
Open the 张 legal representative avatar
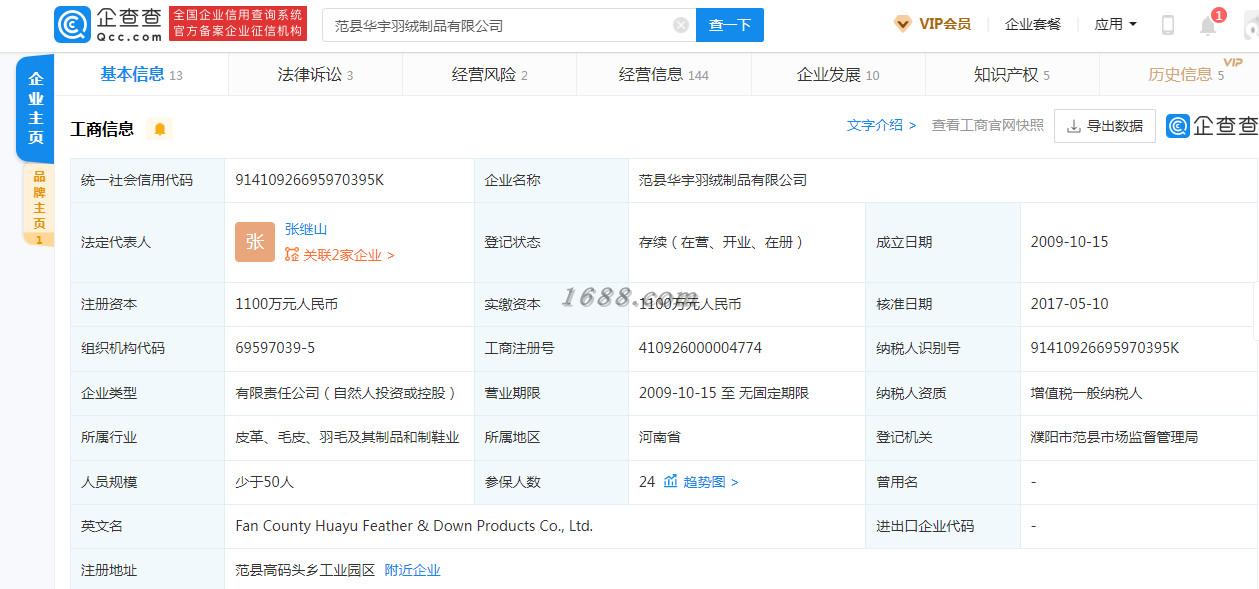click(x=255, y=242)
